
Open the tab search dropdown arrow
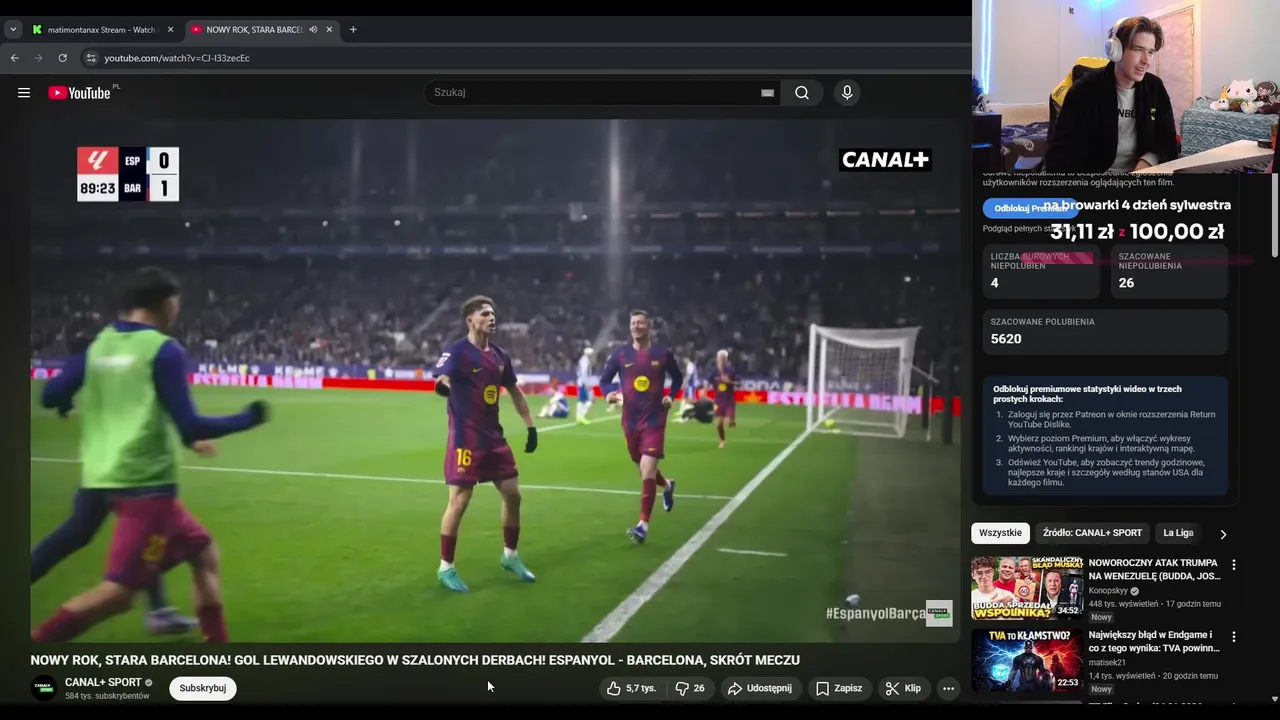[x=13, y=30]
